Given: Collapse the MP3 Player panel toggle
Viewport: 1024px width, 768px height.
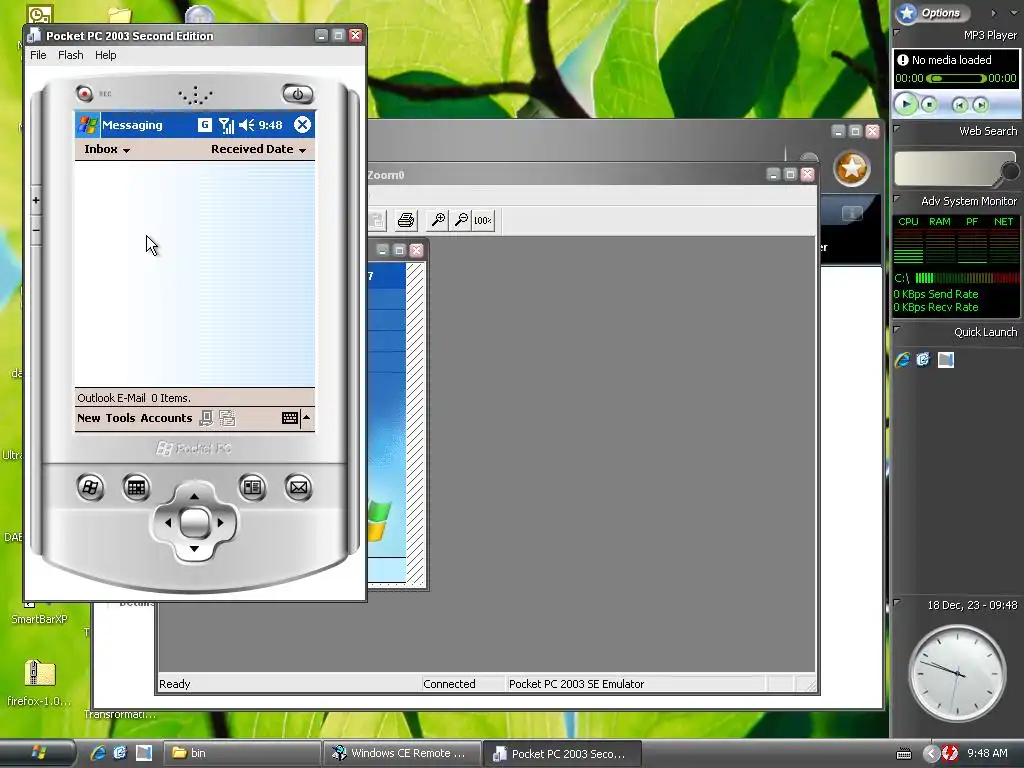Looking at the screenshot, I should click(897, 32).
